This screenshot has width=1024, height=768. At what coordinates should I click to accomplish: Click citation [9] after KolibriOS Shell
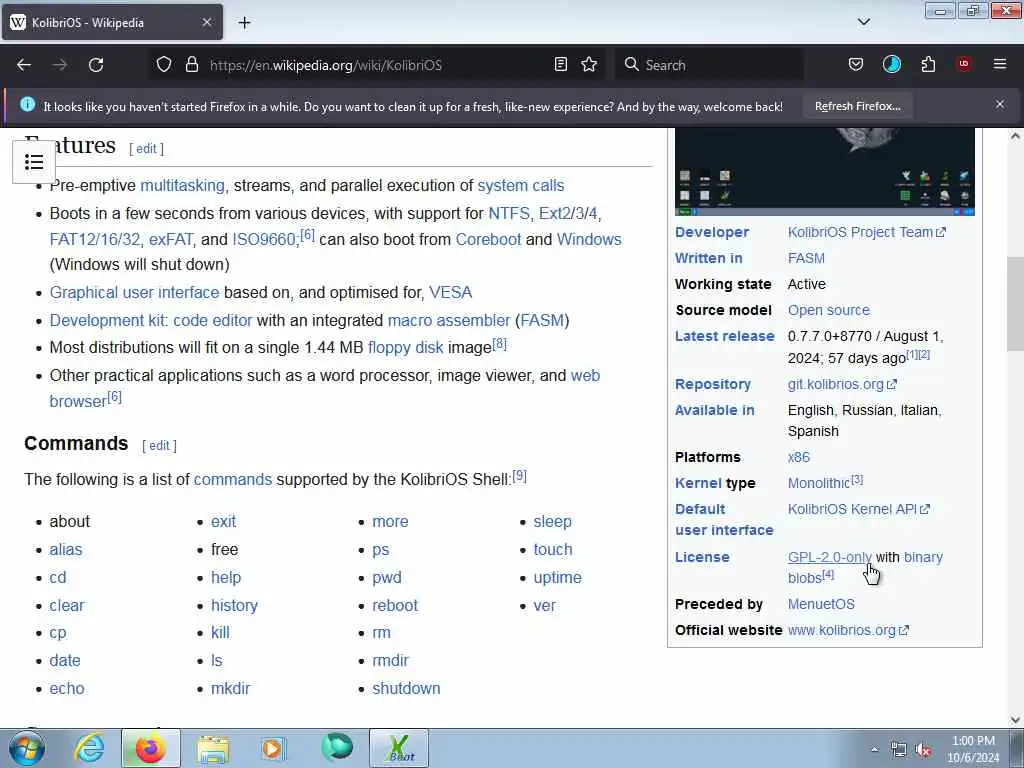(x=519, y=475)
